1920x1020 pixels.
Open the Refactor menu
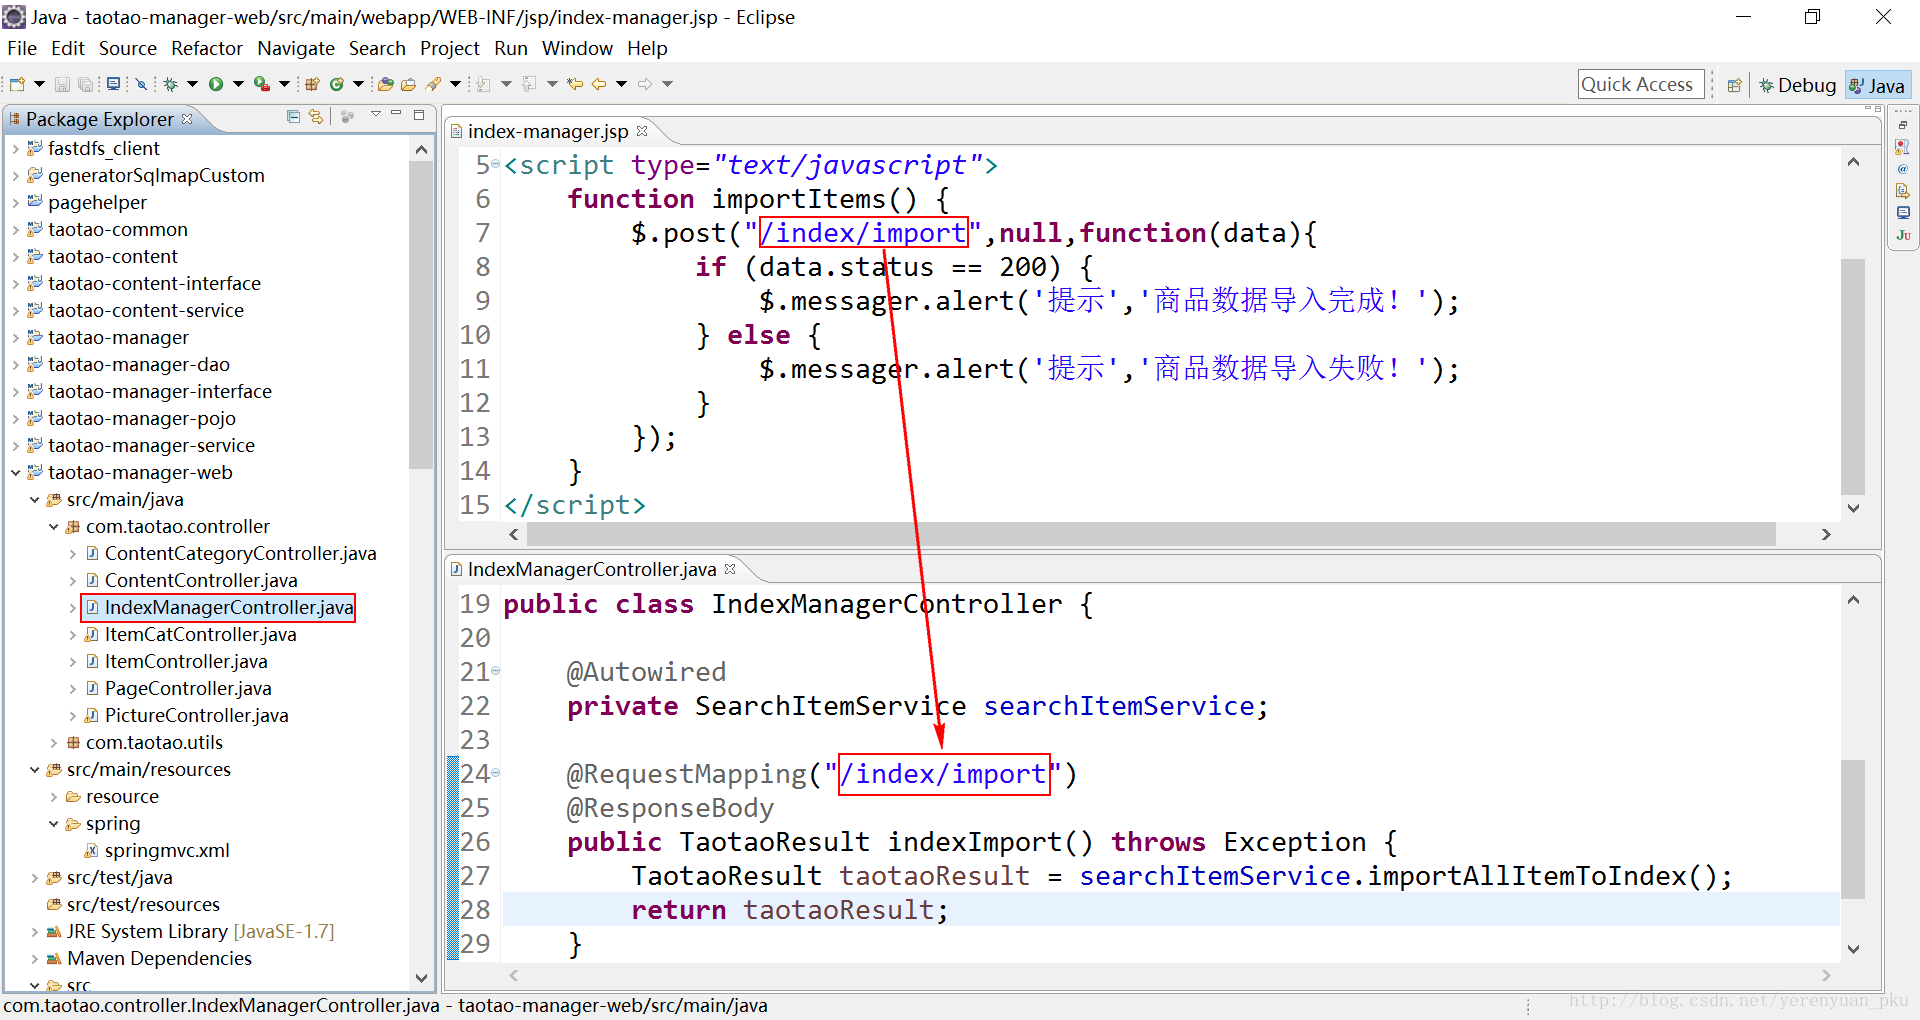[x=206, y=48]
